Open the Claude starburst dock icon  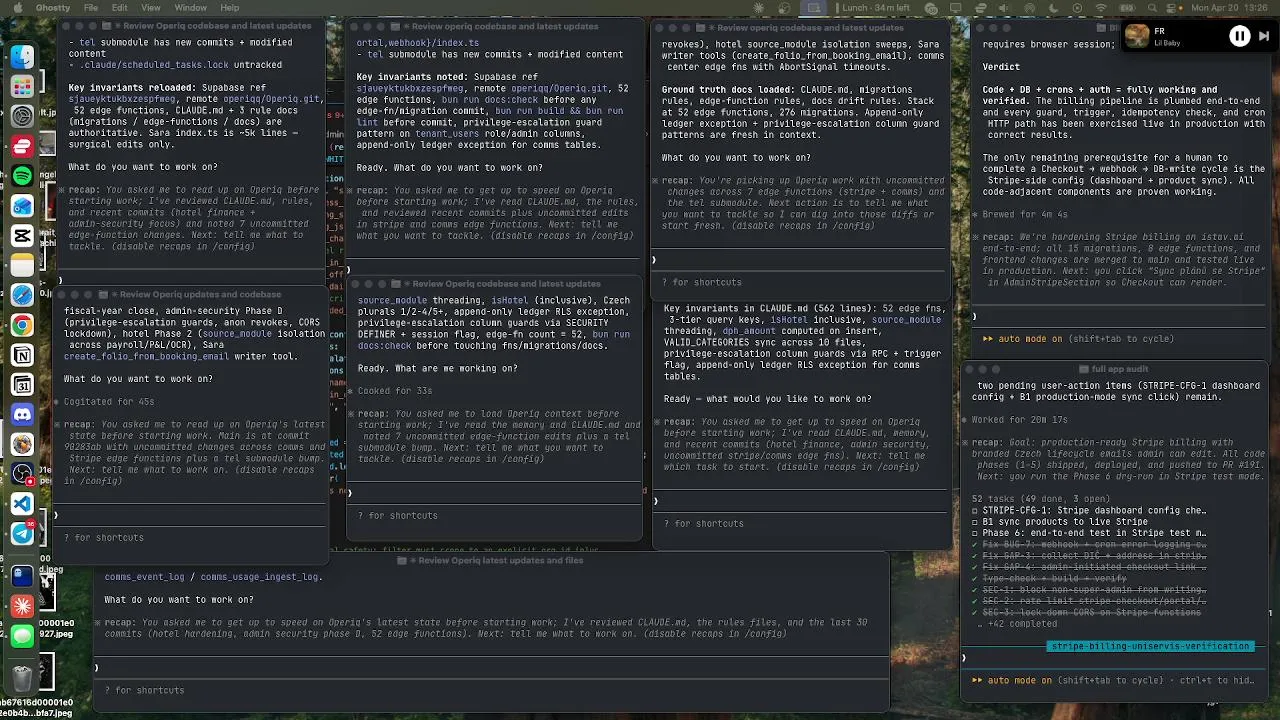(22, 605)
